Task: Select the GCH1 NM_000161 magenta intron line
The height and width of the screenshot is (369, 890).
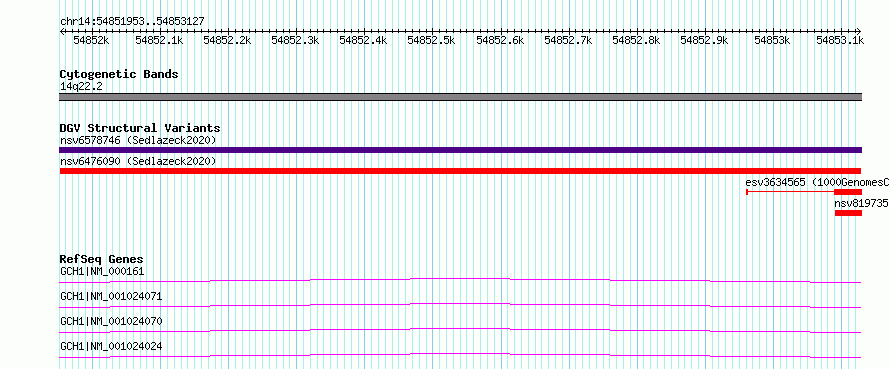Action: click(460, 280)
